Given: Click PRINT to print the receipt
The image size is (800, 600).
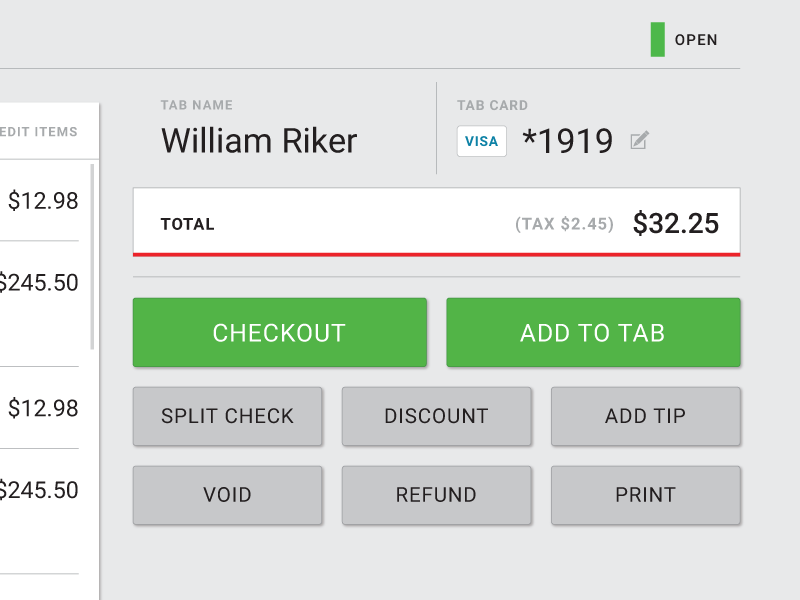Looking at the screenshot, I should pos(646,494).
